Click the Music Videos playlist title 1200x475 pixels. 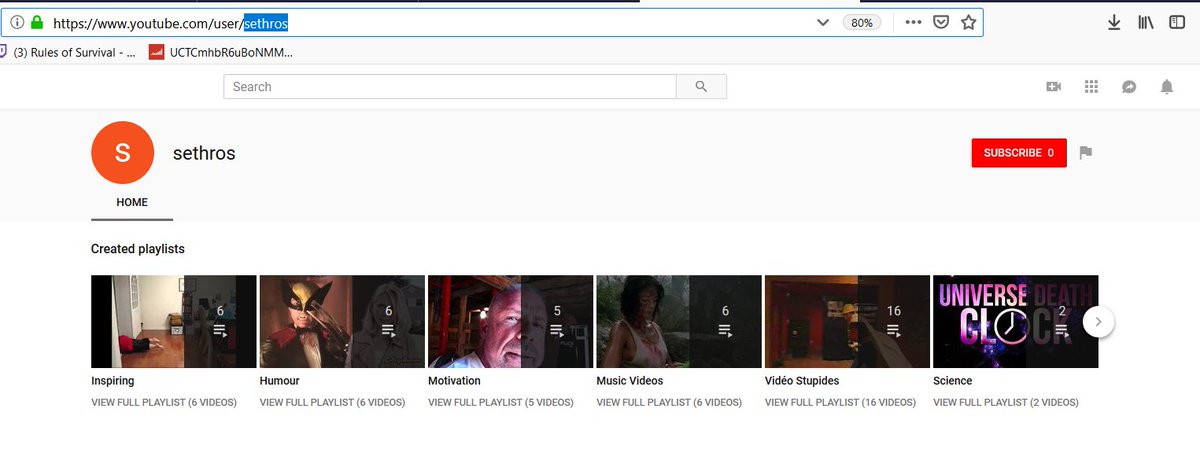click(x=629, y=381)
